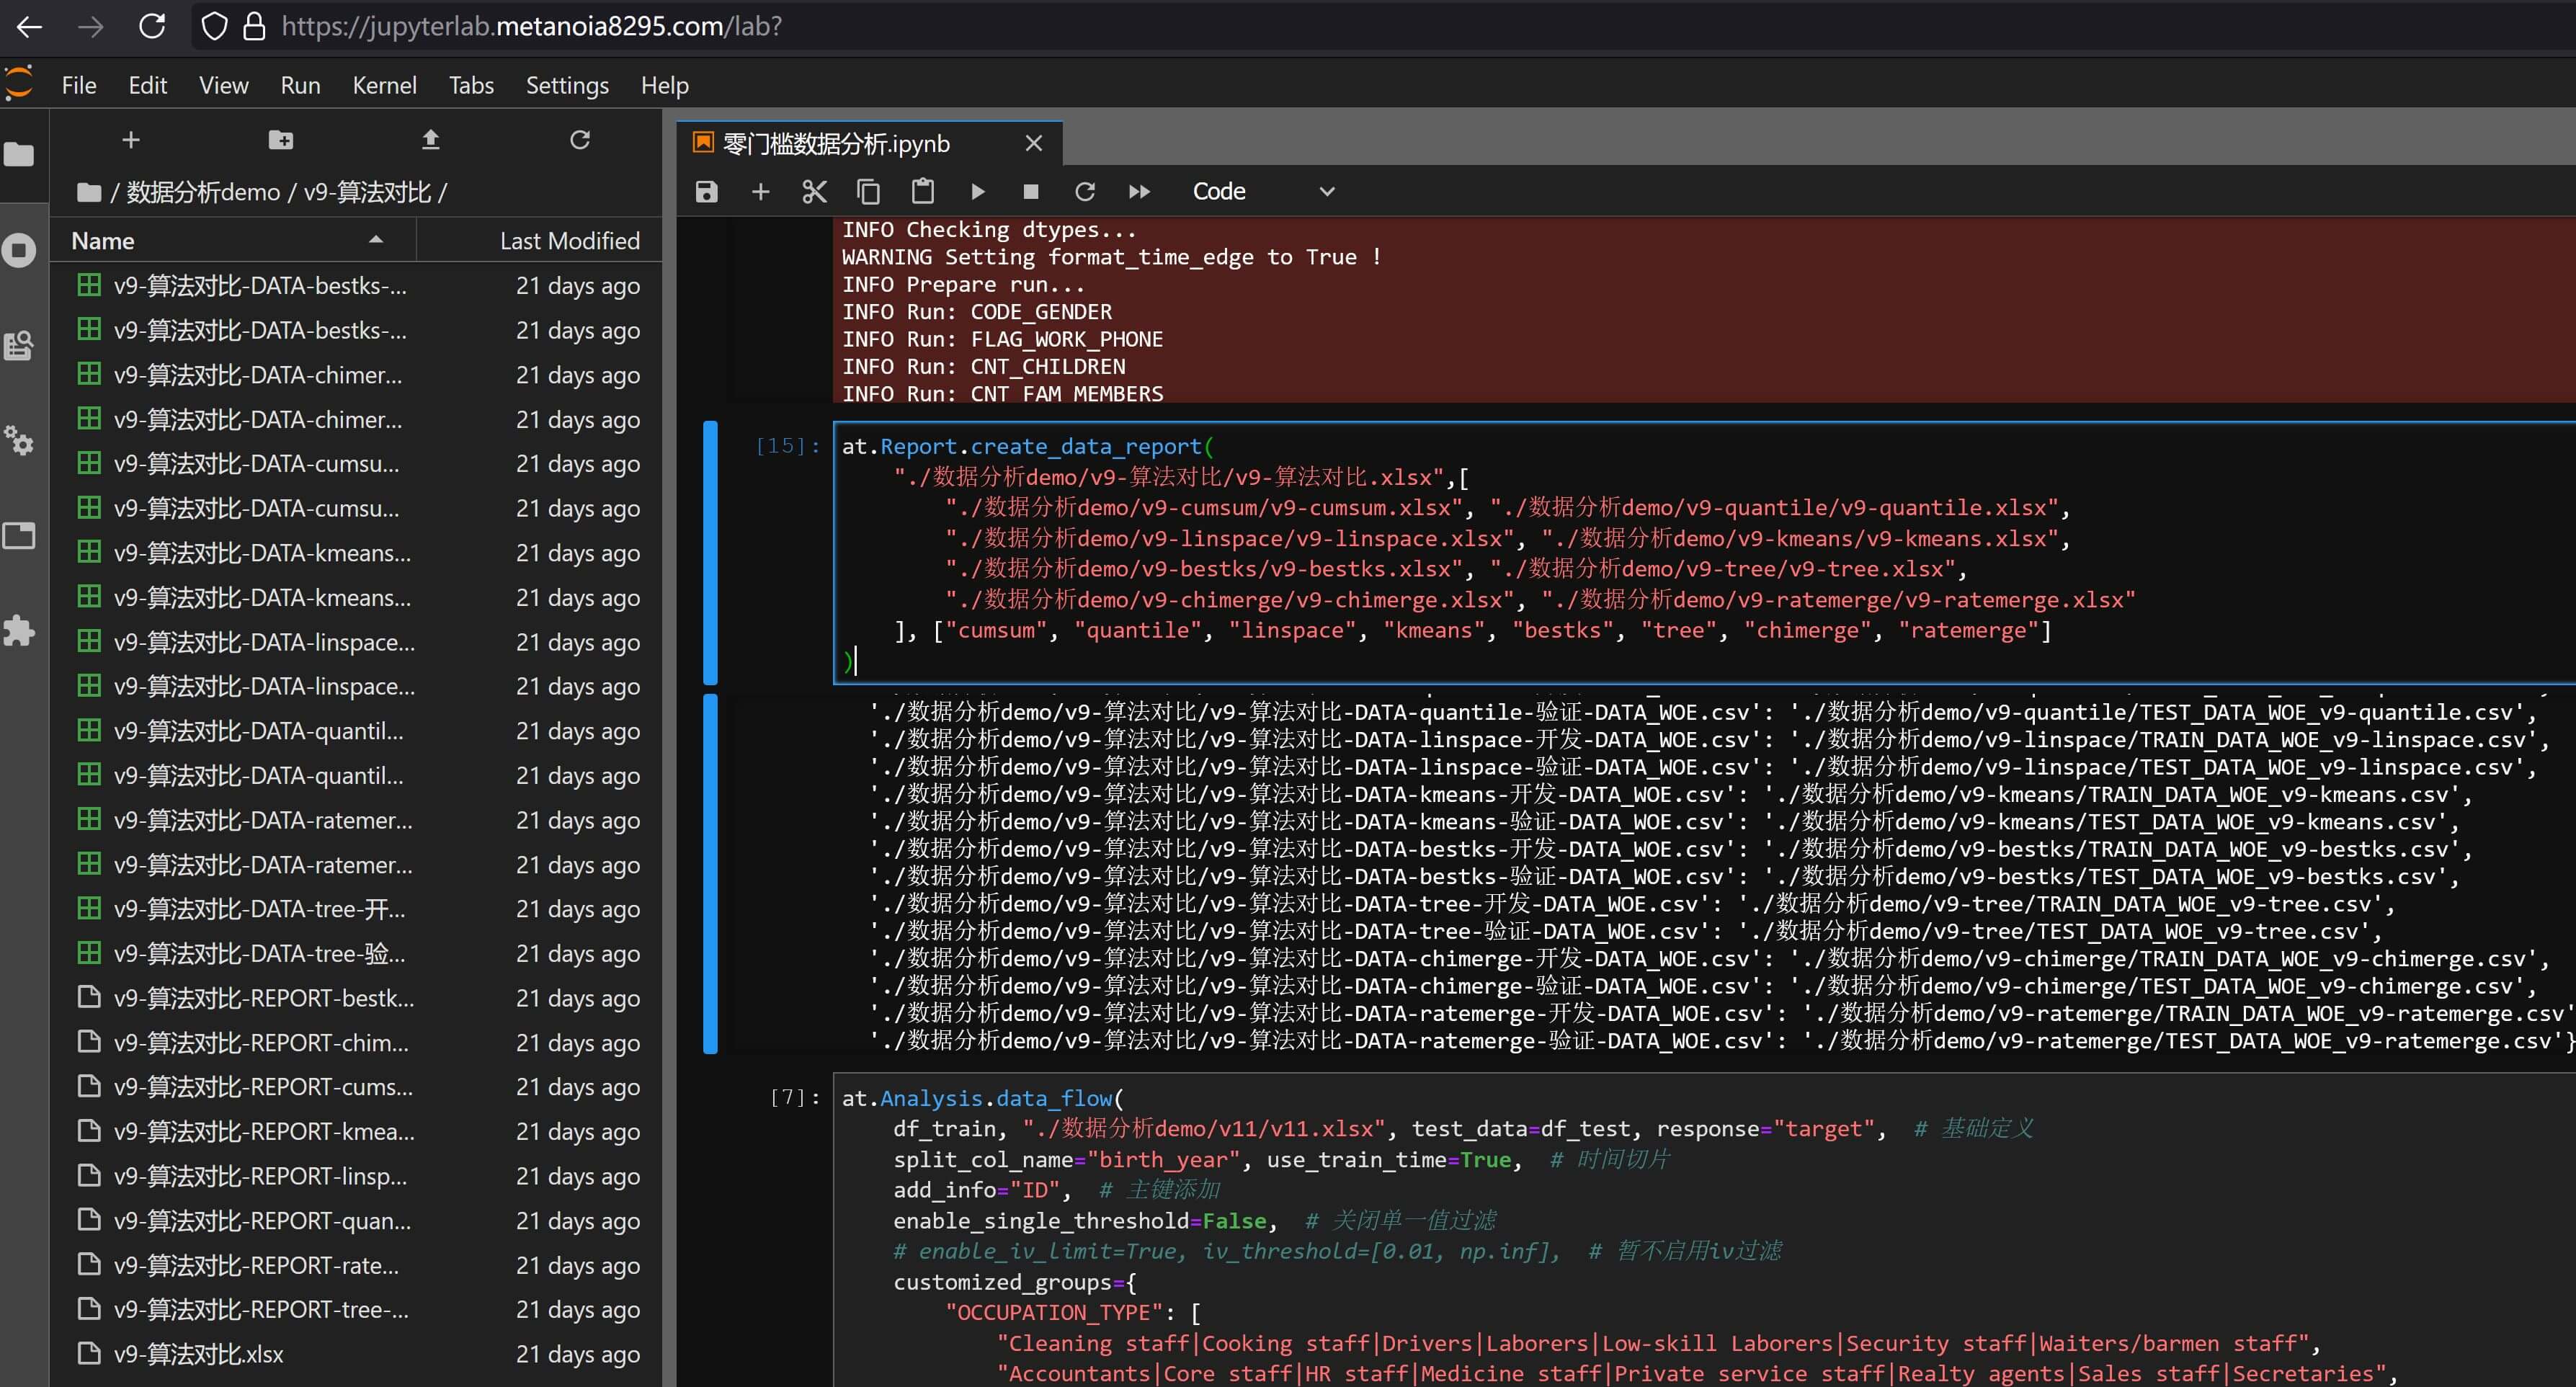Click the upload files icon

430,140
